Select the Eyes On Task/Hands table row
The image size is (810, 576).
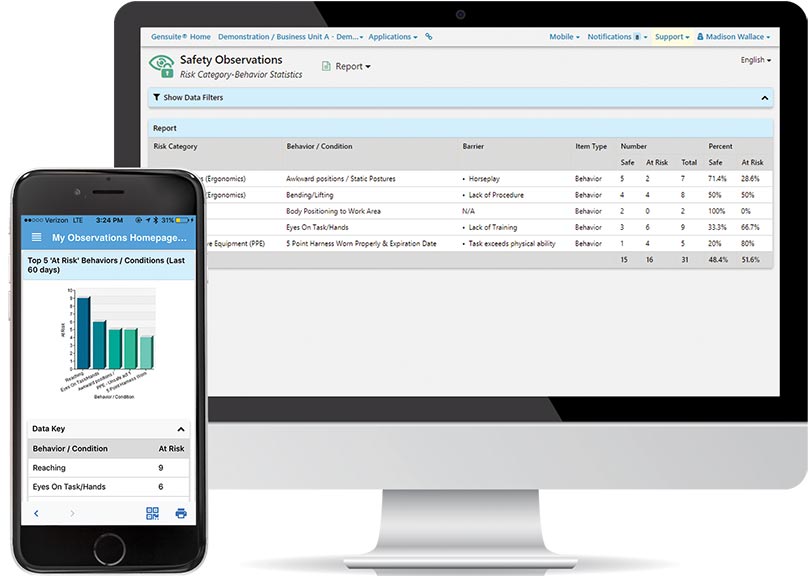(108, 487)
